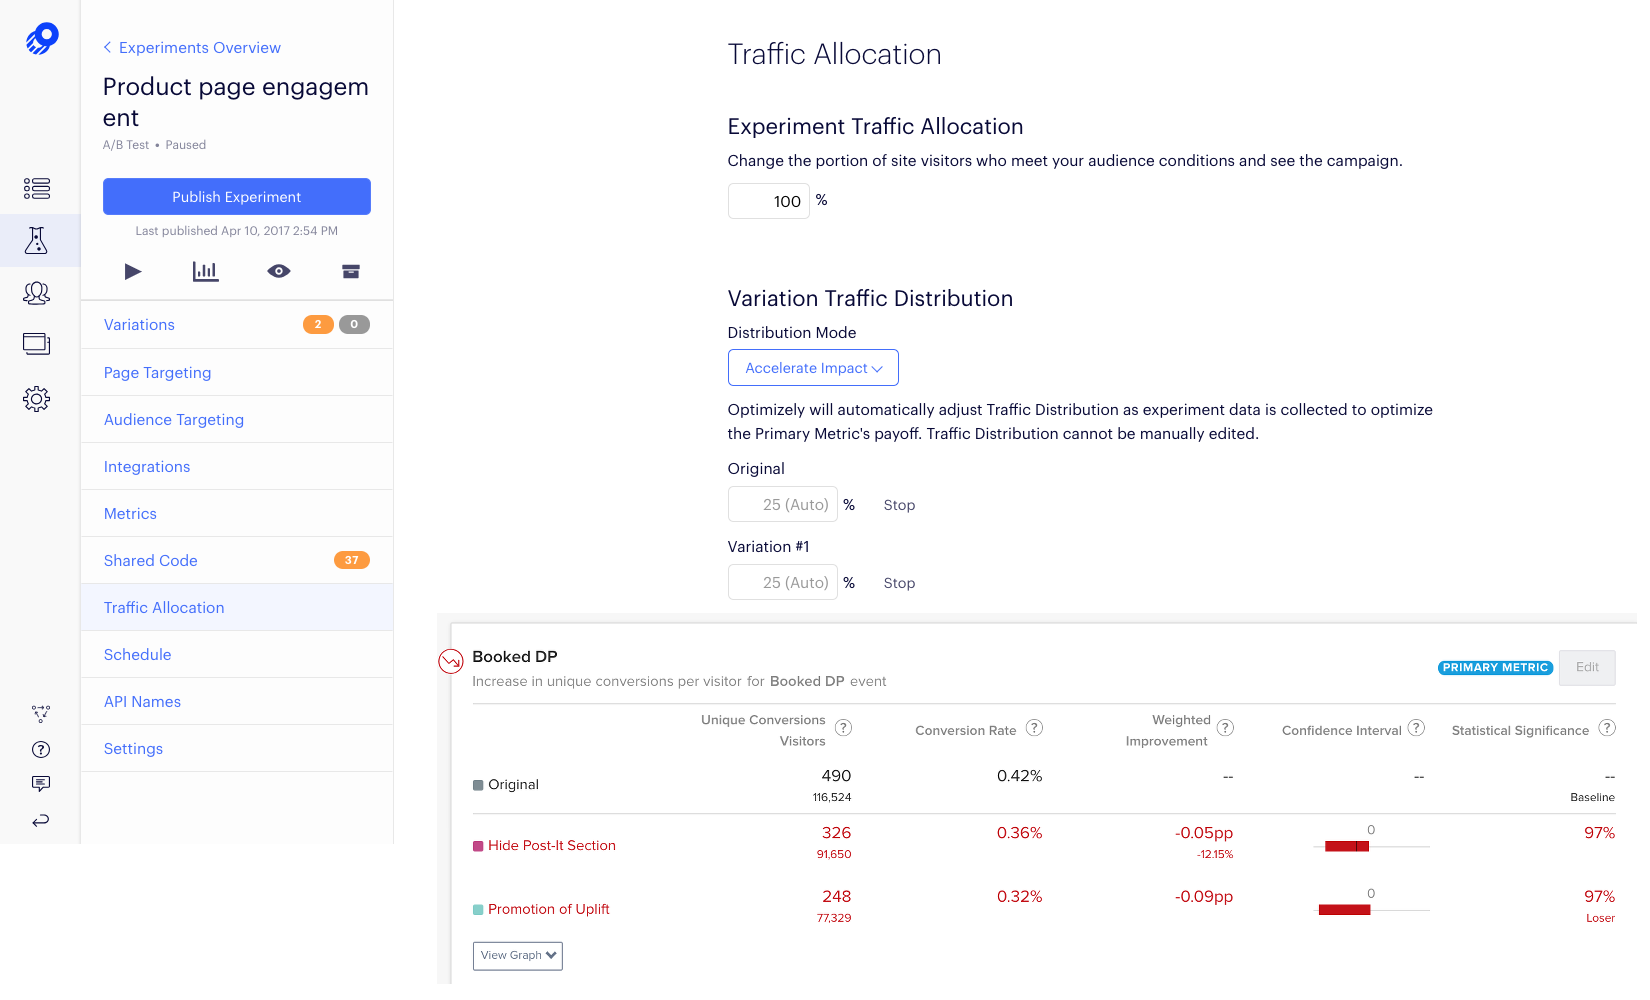Click help icon next to Statistical Significance
This screenshot has height=1000, width=1650.
(1607, 727)
